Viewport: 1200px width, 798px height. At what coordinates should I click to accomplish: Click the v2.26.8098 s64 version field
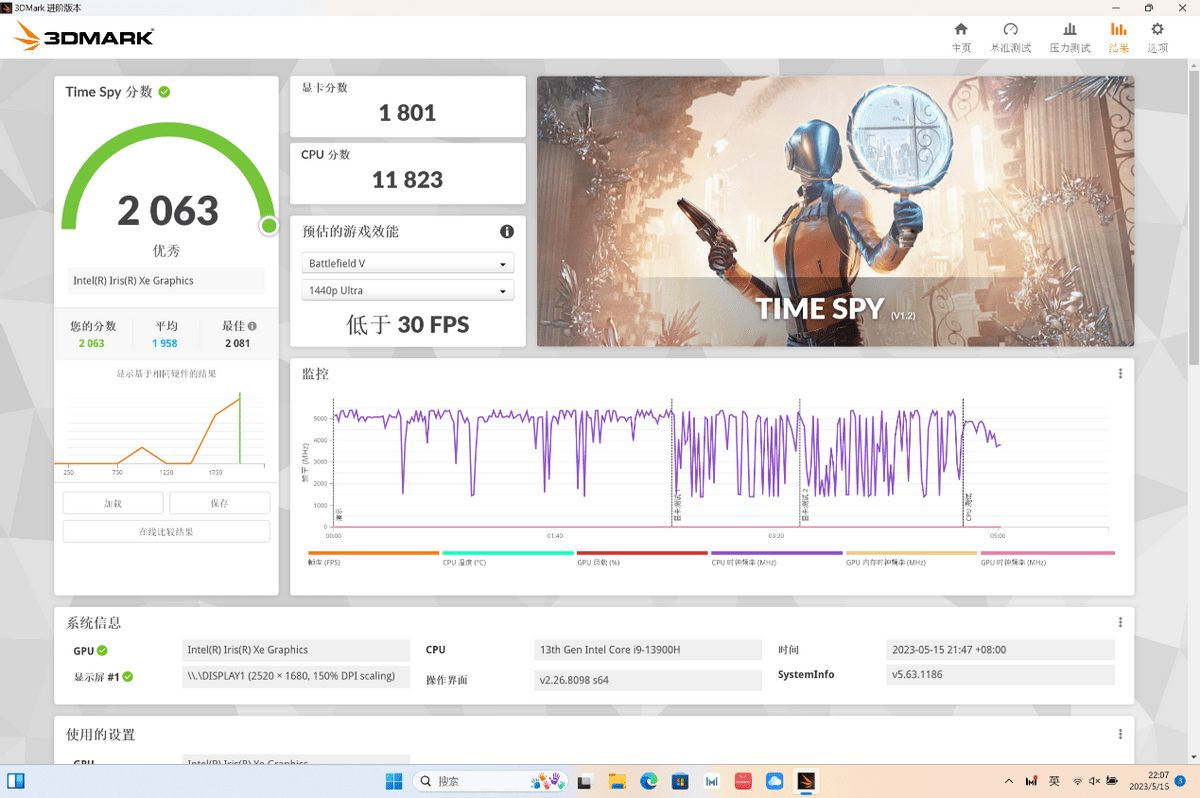pyautogui.click(x=648, y=680)
